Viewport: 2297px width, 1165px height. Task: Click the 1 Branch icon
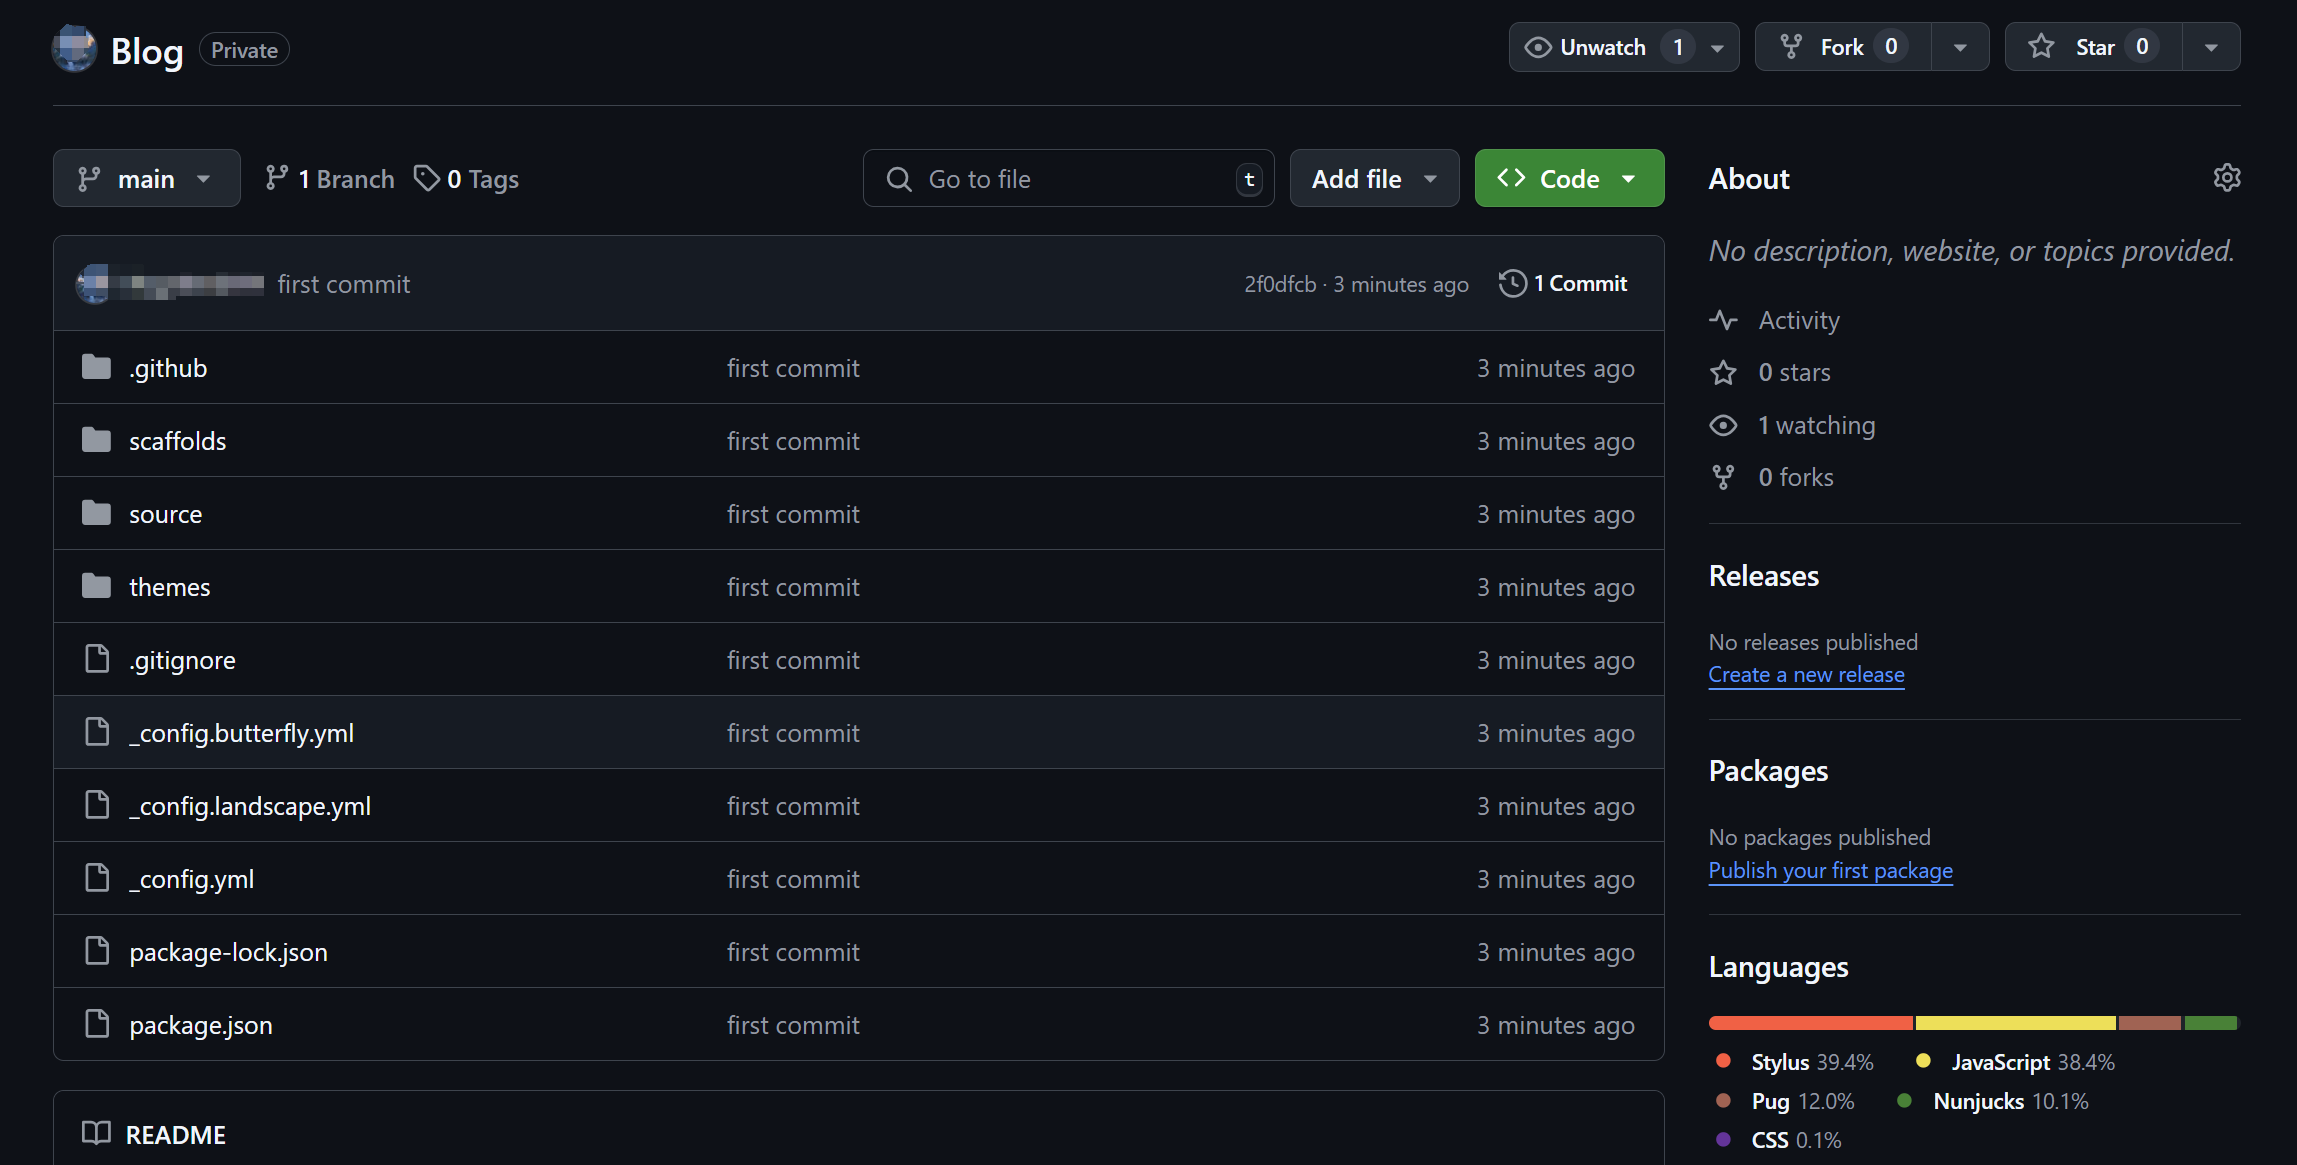tap(277, 178)
